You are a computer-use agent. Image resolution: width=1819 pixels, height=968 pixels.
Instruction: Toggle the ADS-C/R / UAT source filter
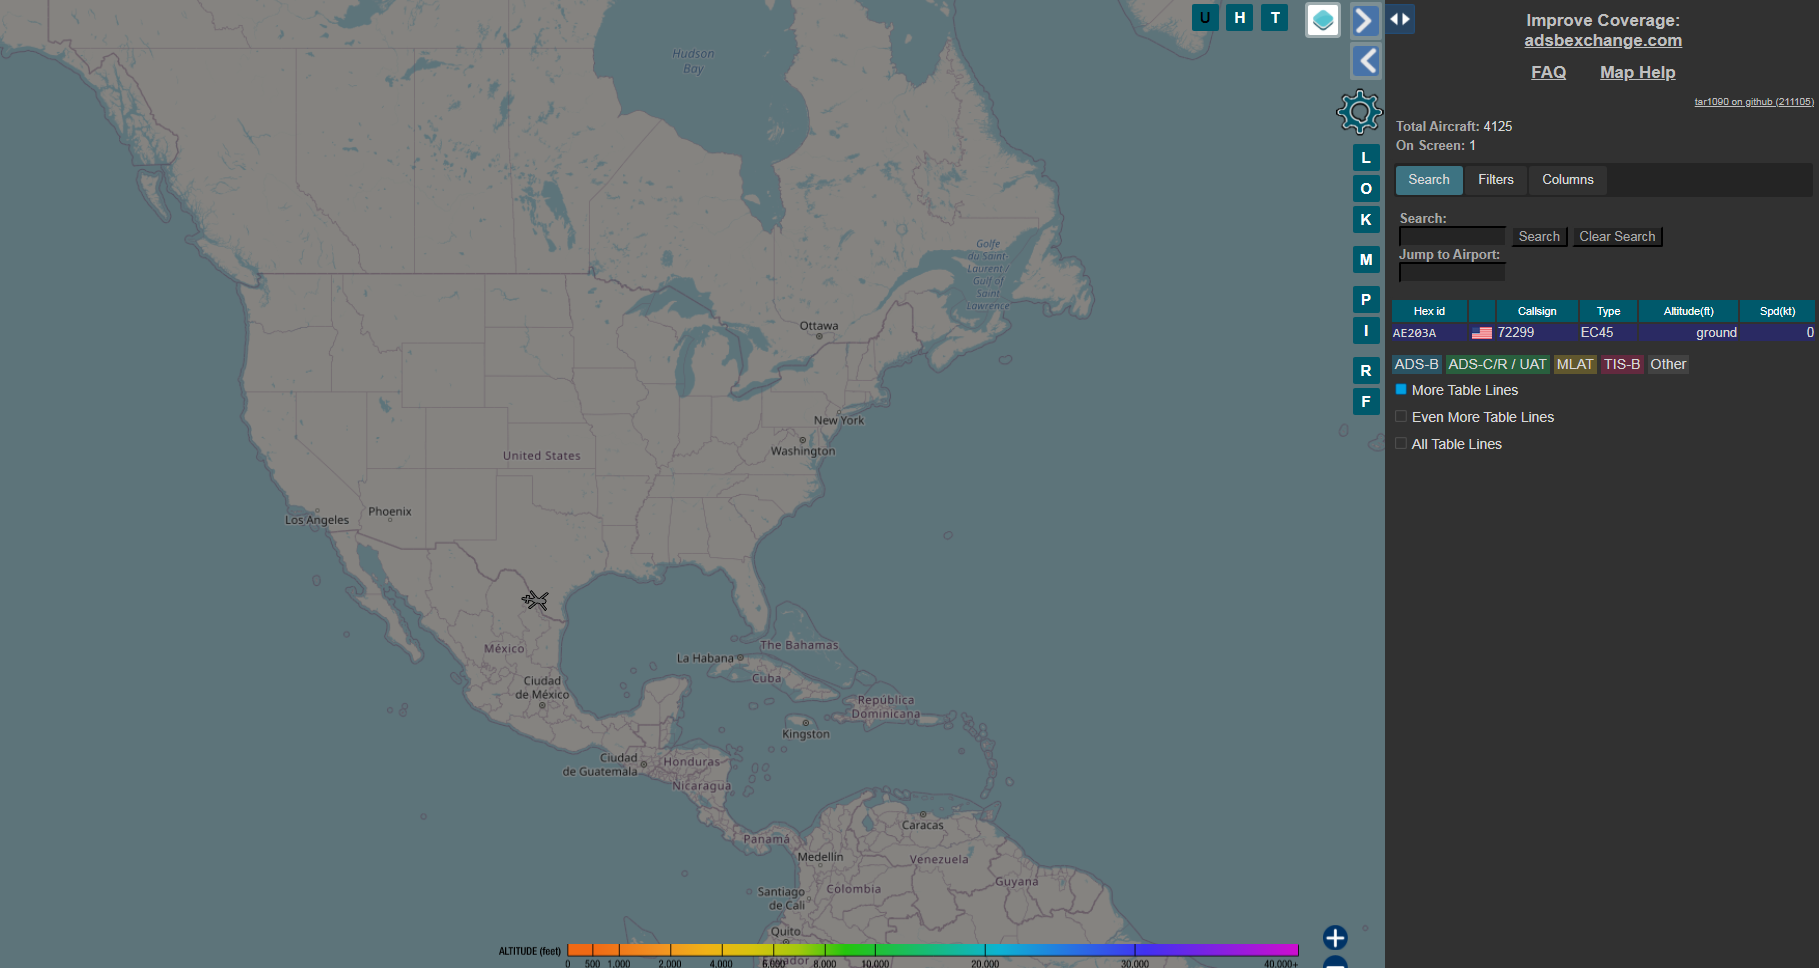1497,365
